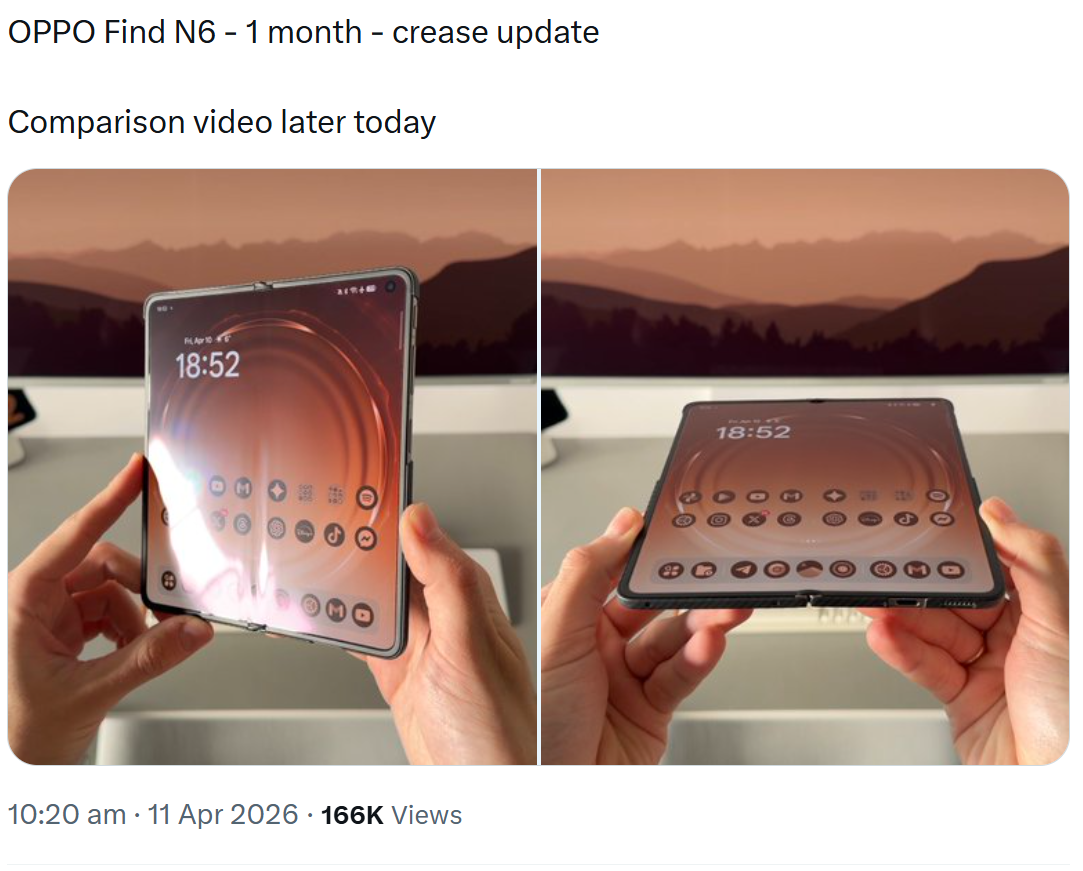Click the 10:20 am 11 Apr 2026 timestamp
Screen dimensions: 1083x871
tap(153, 814)
